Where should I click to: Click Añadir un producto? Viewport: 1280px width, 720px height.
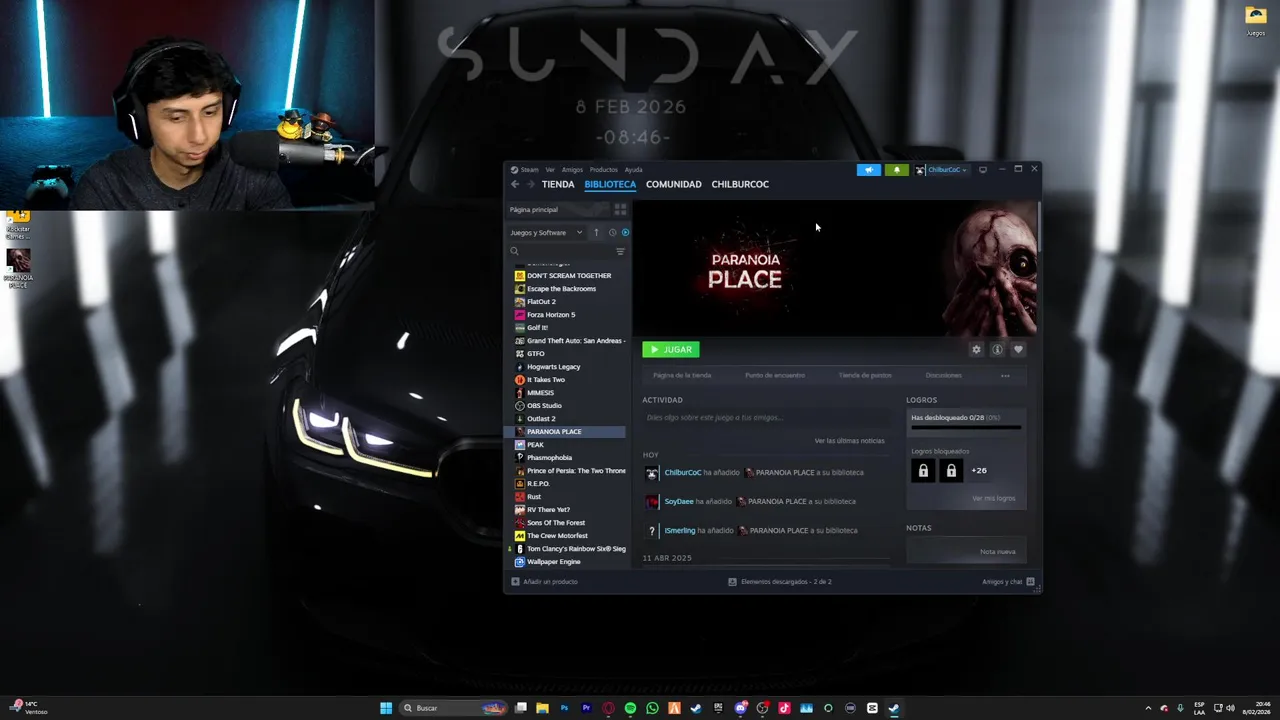545,582
